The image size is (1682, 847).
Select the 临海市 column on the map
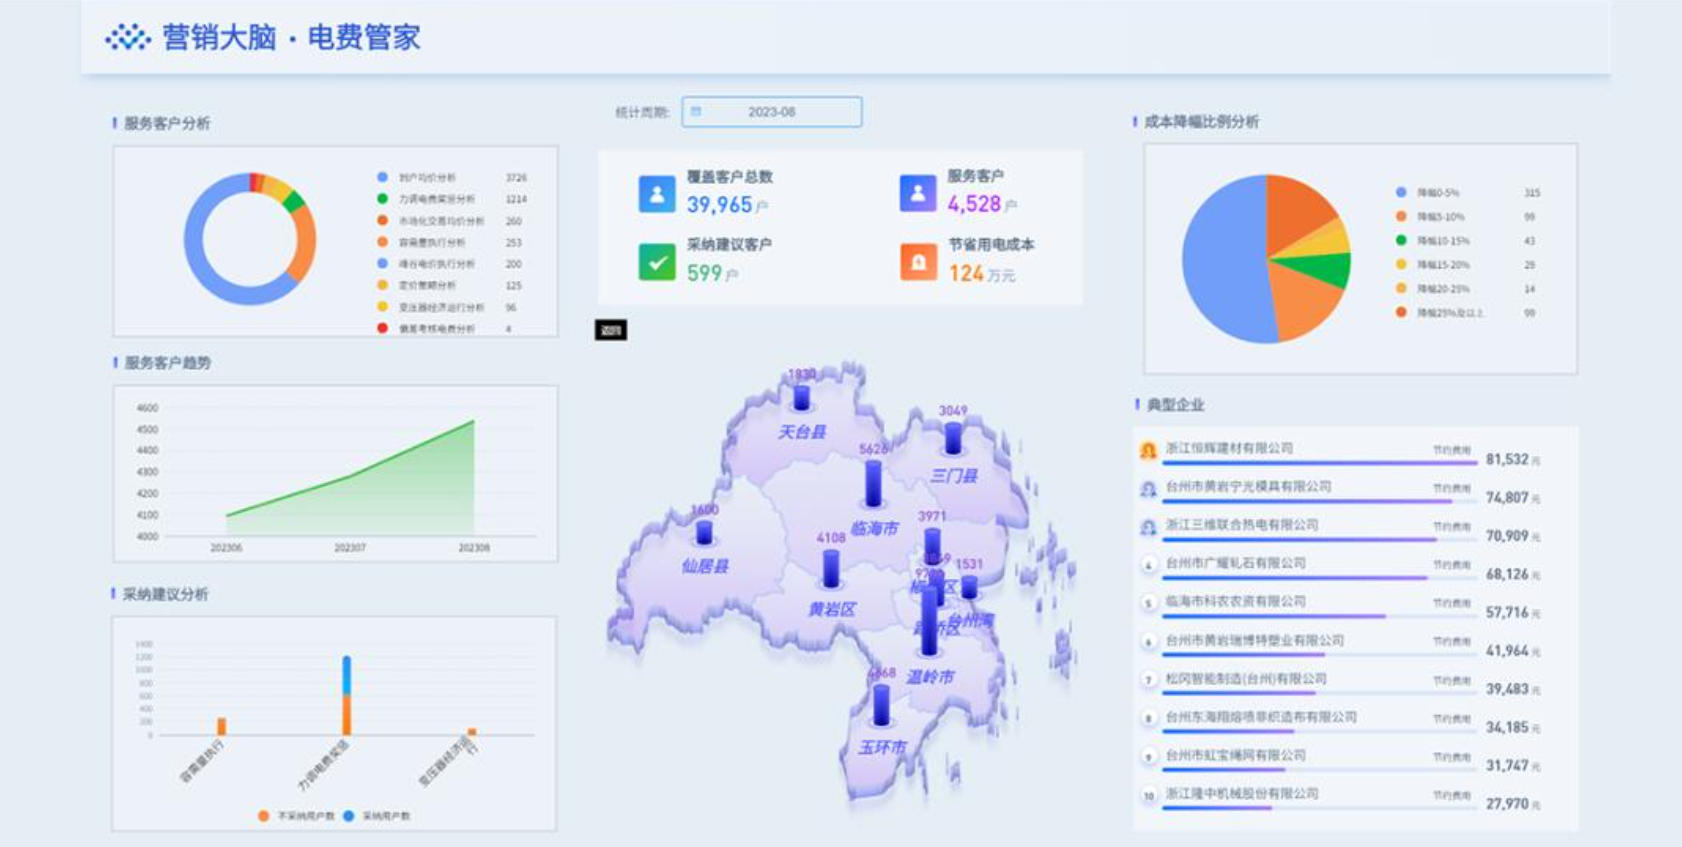click(x=873, y=483)
